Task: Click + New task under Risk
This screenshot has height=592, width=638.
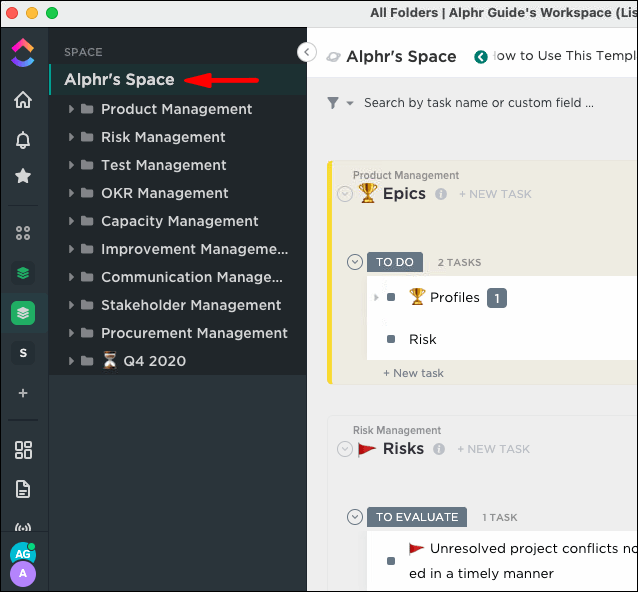Action: 413,373
